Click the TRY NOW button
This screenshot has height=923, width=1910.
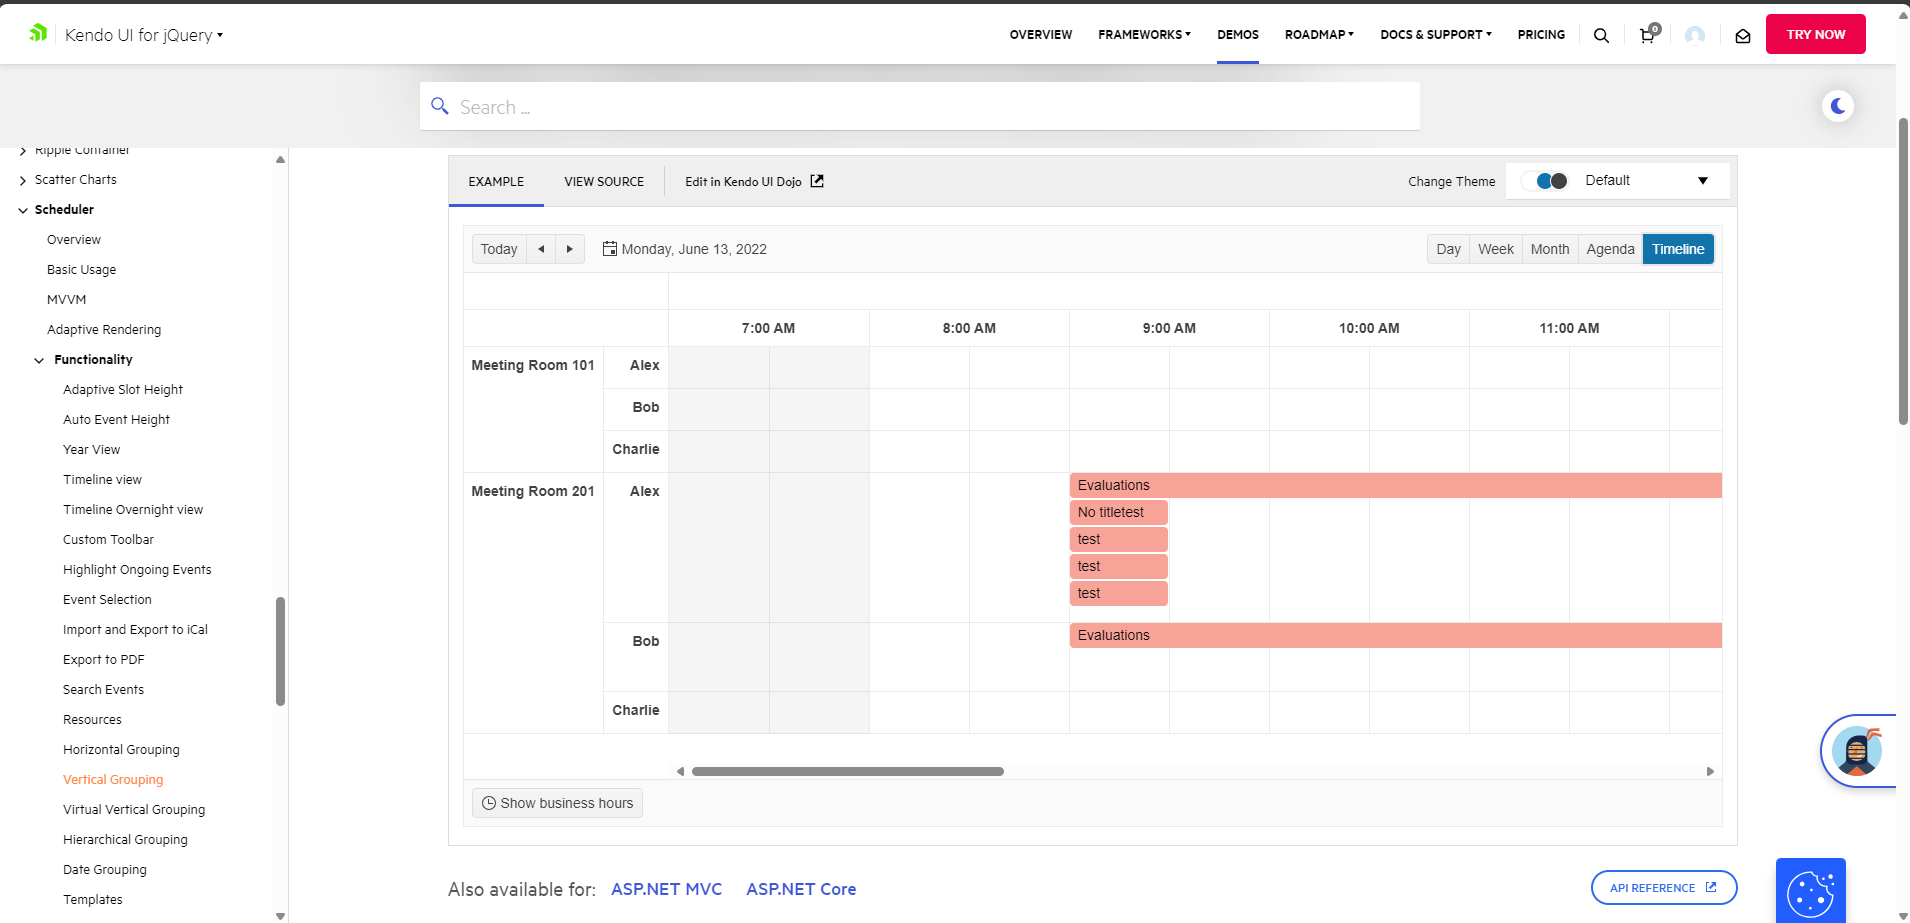pos(1815,34)
